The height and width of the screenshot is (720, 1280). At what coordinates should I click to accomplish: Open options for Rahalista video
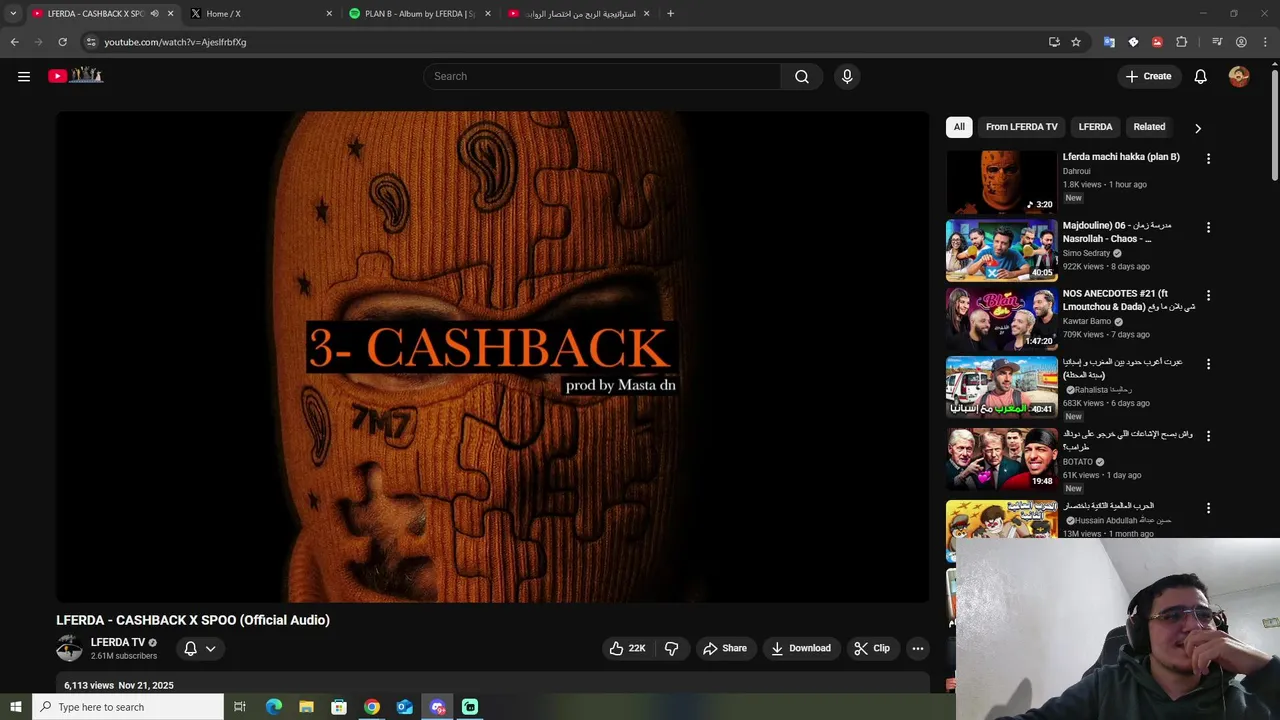(1208, 364)
